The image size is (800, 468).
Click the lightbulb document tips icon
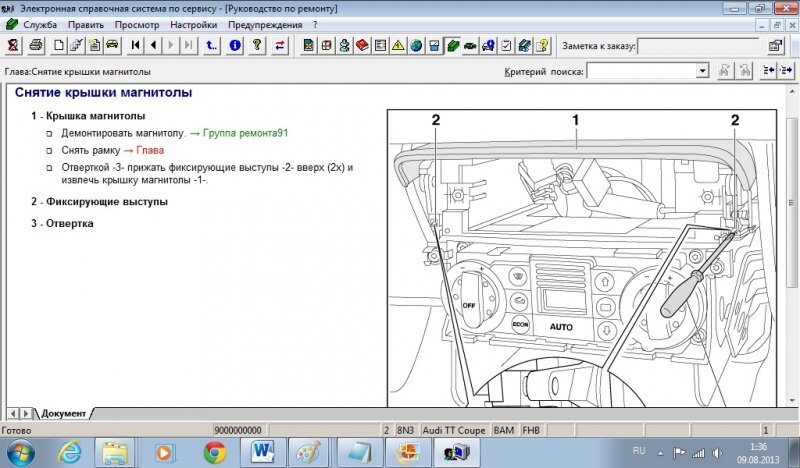click(x=542, y=45)
